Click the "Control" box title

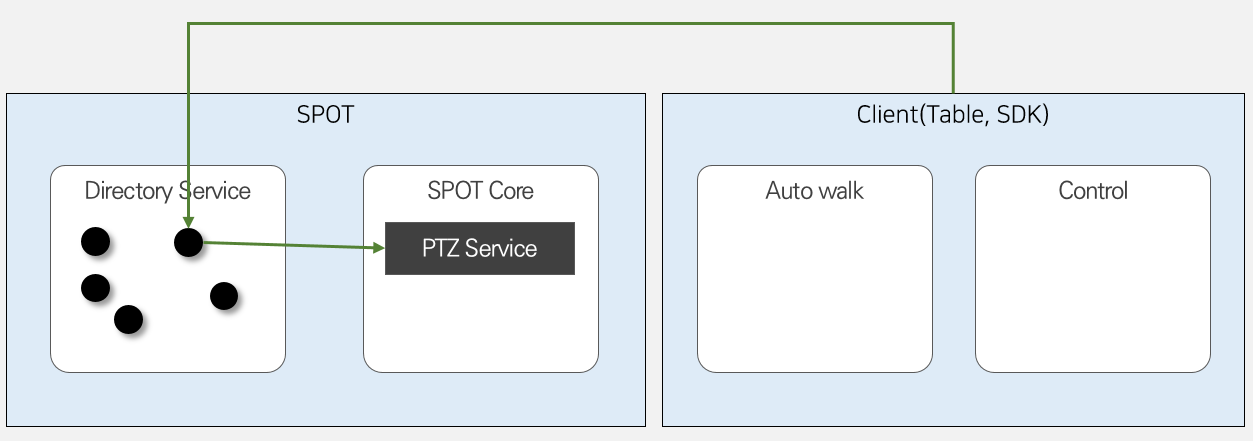(1092, 190)
